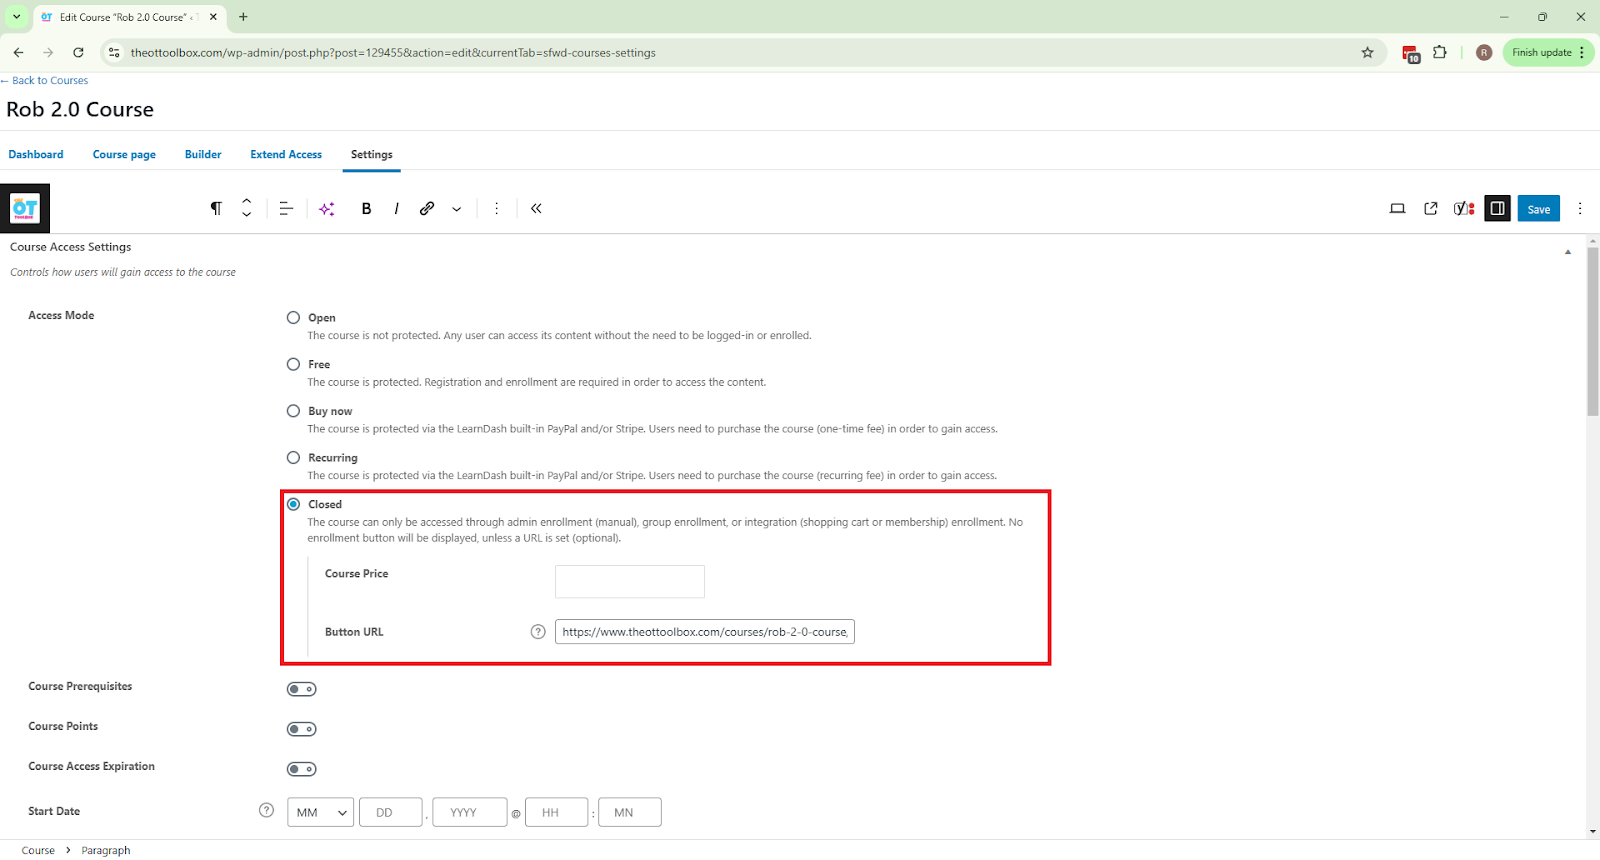Click the Start Date DD field
This screenshot has width=1600, height=860.
[x=390, y=812]
